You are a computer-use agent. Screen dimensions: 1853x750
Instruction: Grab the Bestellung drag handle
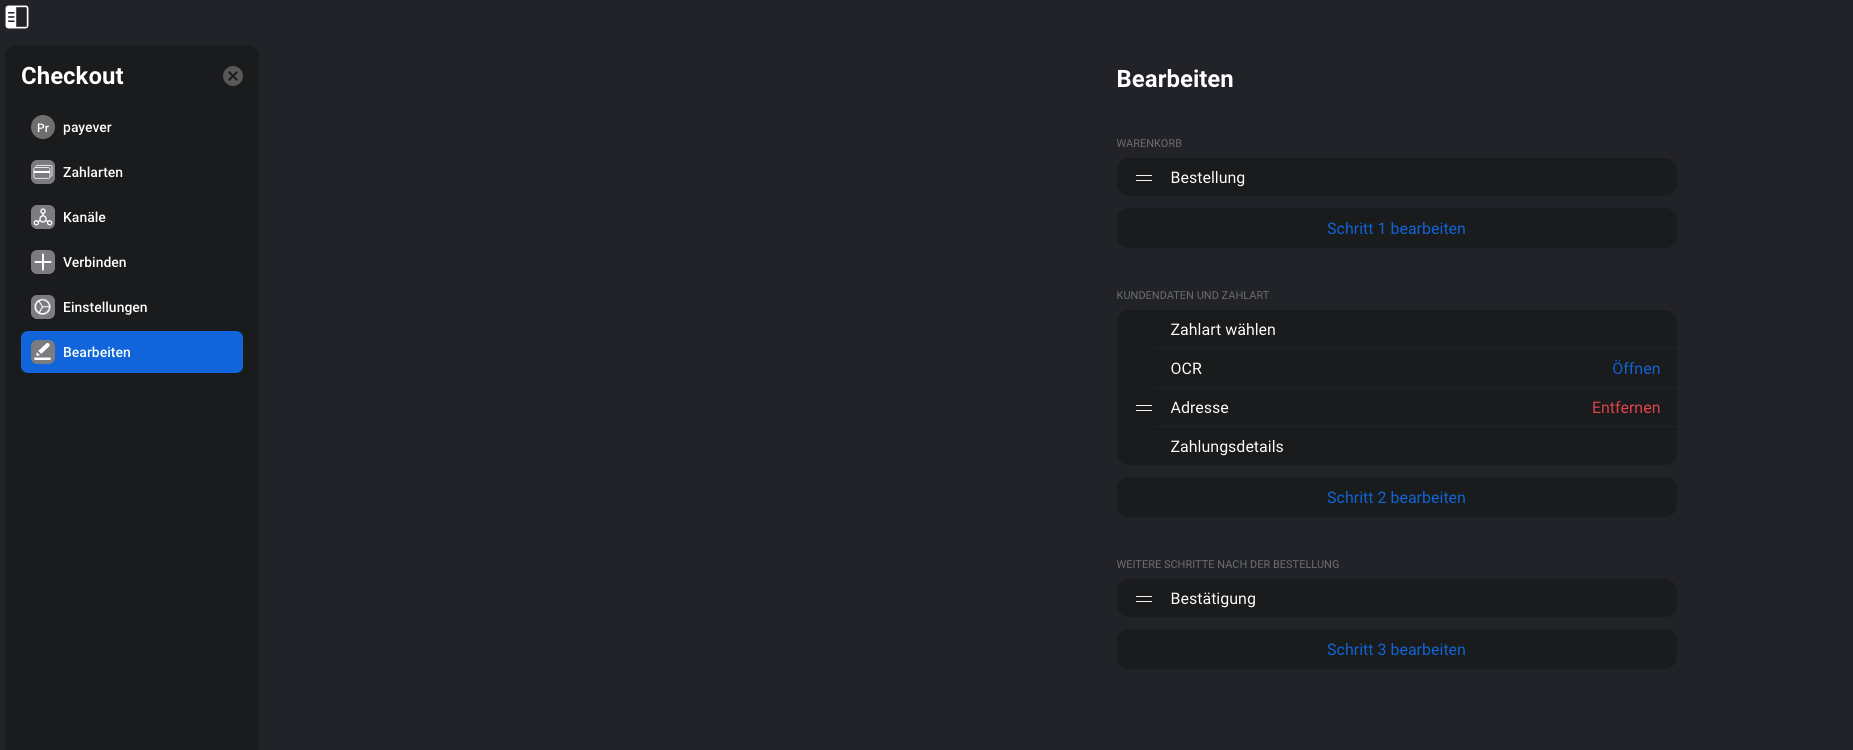click(1144, 178)
